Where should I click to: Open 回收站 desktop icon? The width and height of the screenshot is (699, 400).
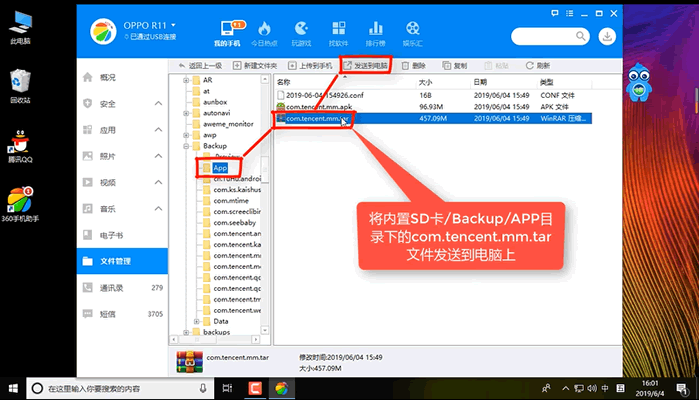pyautogui.click(x=20, y=86)
